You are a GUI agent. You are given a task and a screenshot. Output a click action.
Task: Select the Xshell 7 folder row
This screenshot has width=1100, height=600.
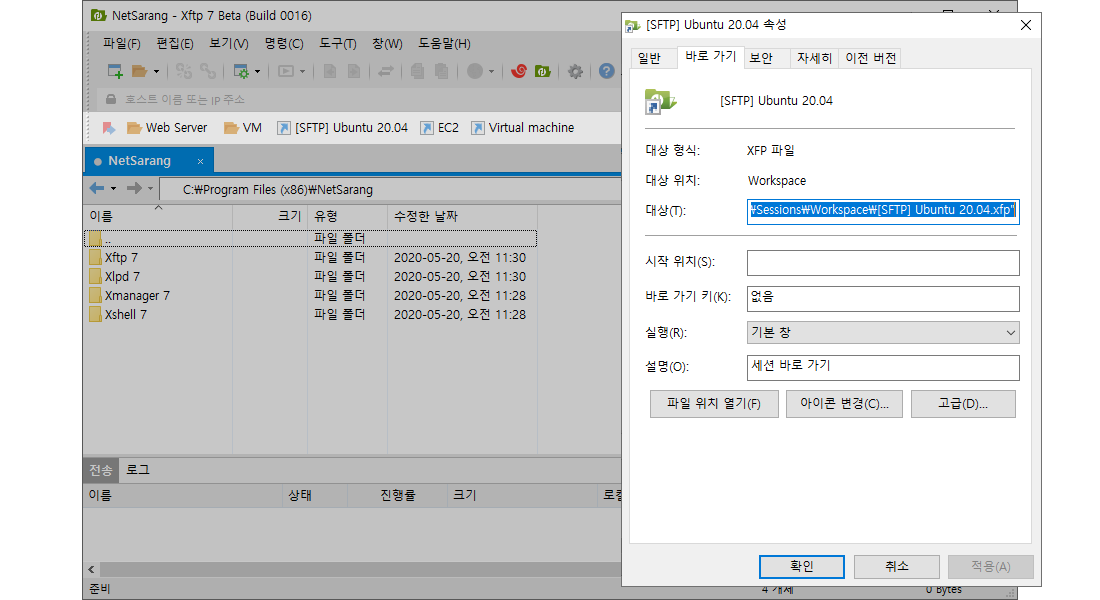(x=310, y=314)
